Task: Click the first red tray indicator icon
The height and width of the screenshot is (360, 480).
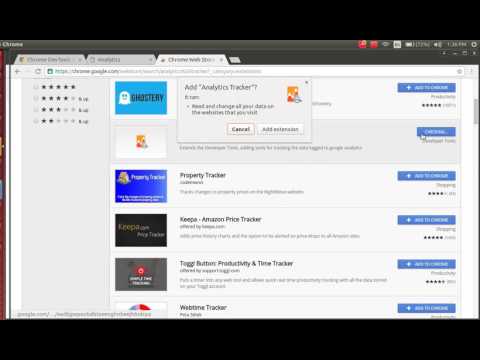Action: tap(362, 44)
